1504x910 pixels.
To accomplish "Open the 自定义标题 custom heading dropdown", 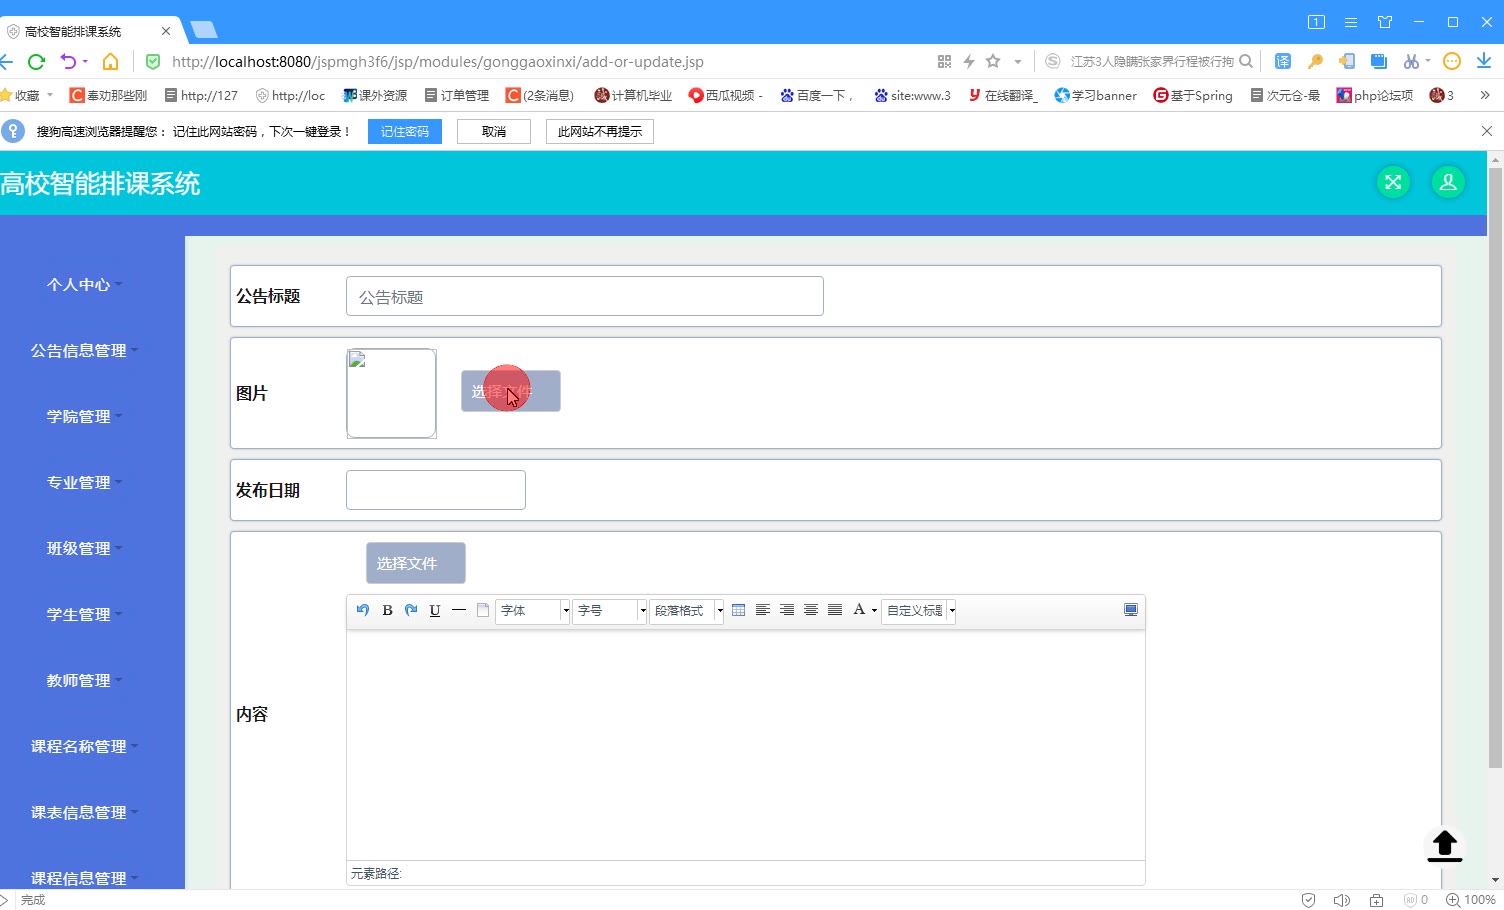I will pos(919,611).
